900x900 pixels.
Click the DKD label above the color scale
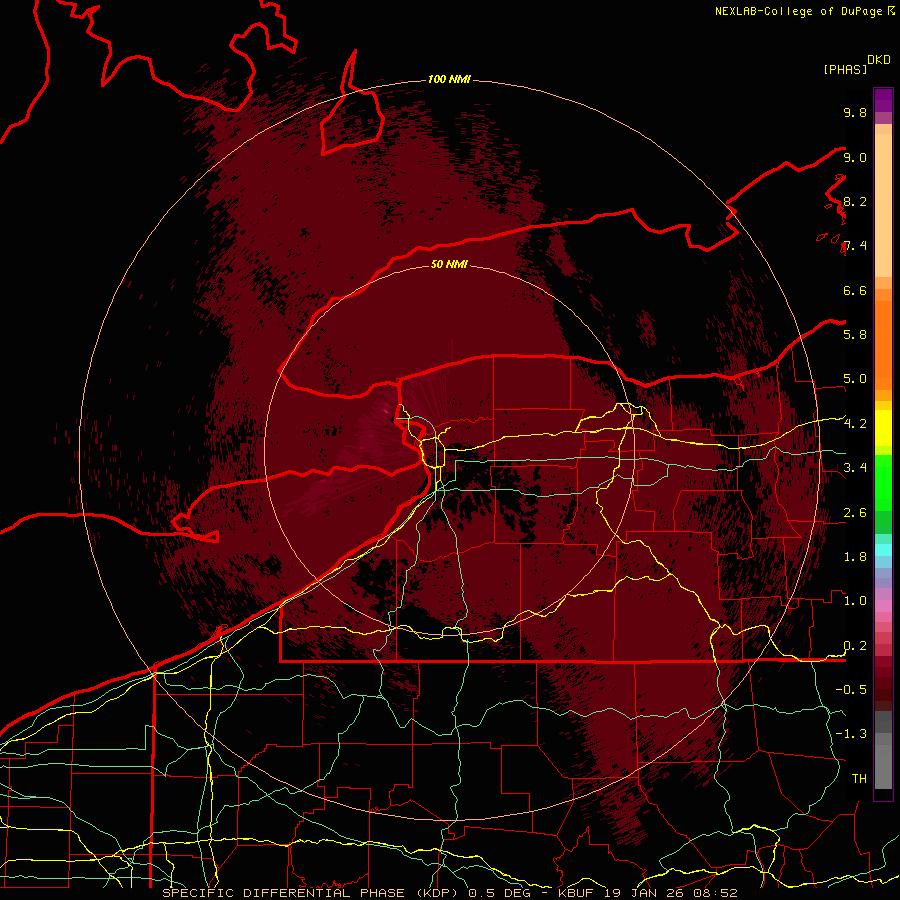[x=879, y=60]
